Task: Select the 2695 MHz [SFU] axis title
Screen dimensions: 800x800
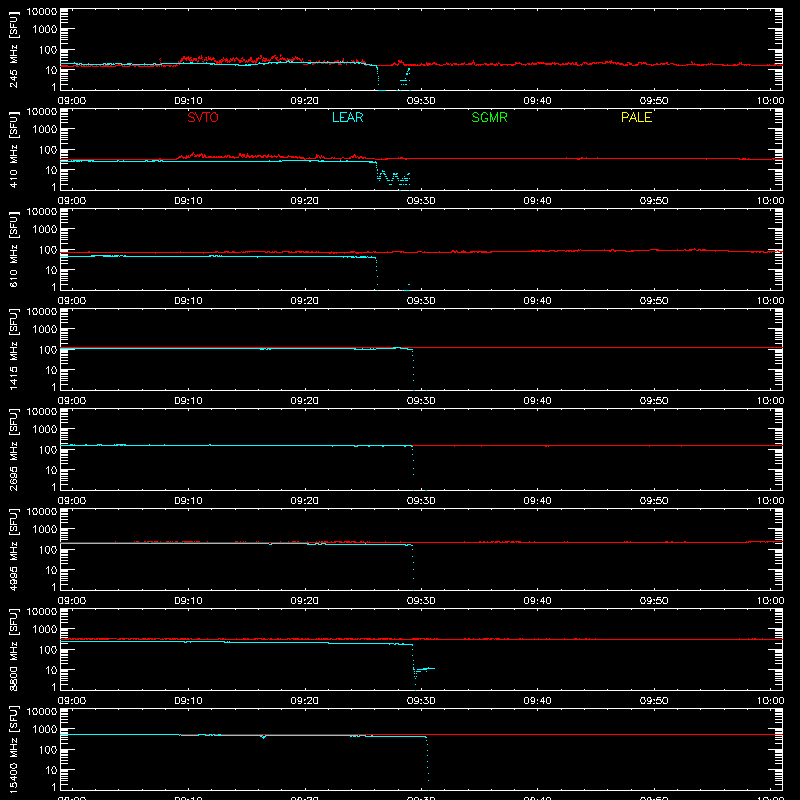Action: [13, 450]
